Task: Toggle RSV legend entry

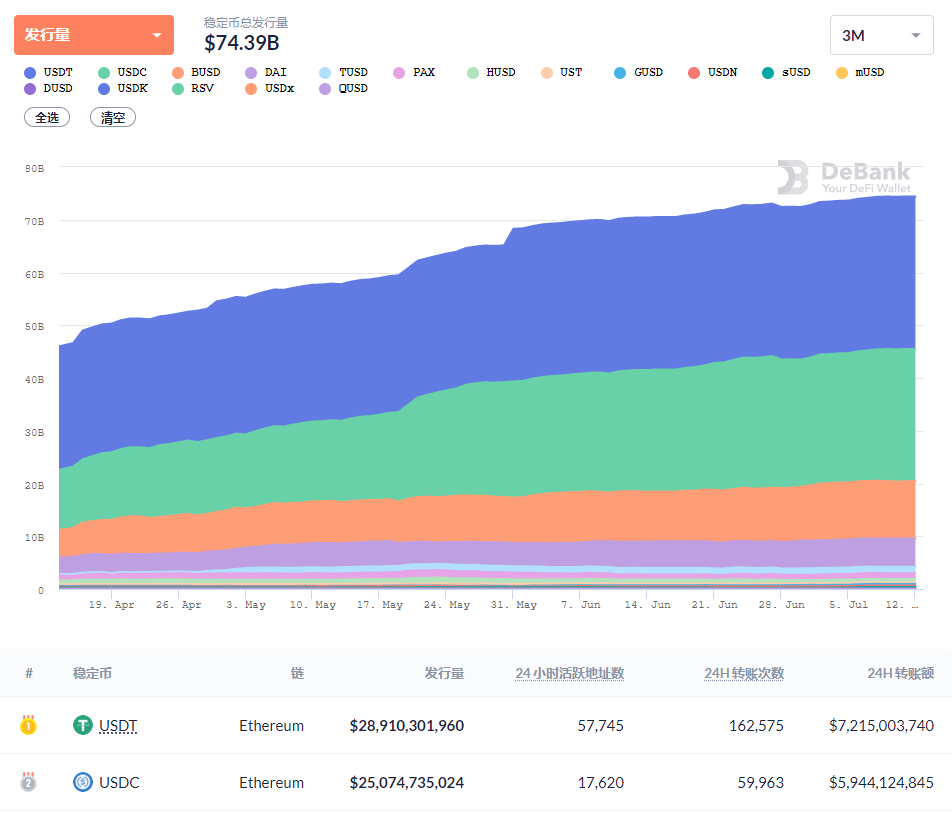Action: [x=193, y=89]
